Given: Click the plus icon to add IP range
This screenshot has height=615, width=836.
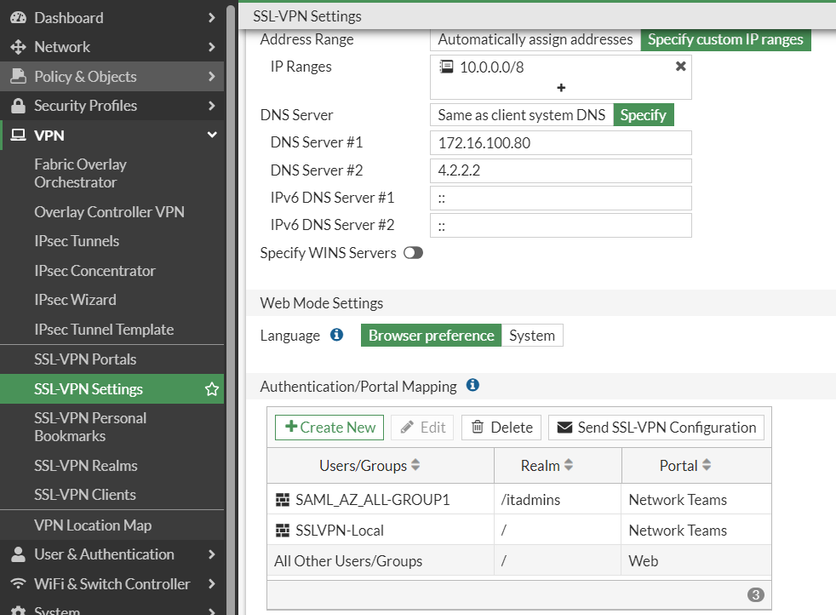Looking at the screenshot, I should (x=561, y=88).
